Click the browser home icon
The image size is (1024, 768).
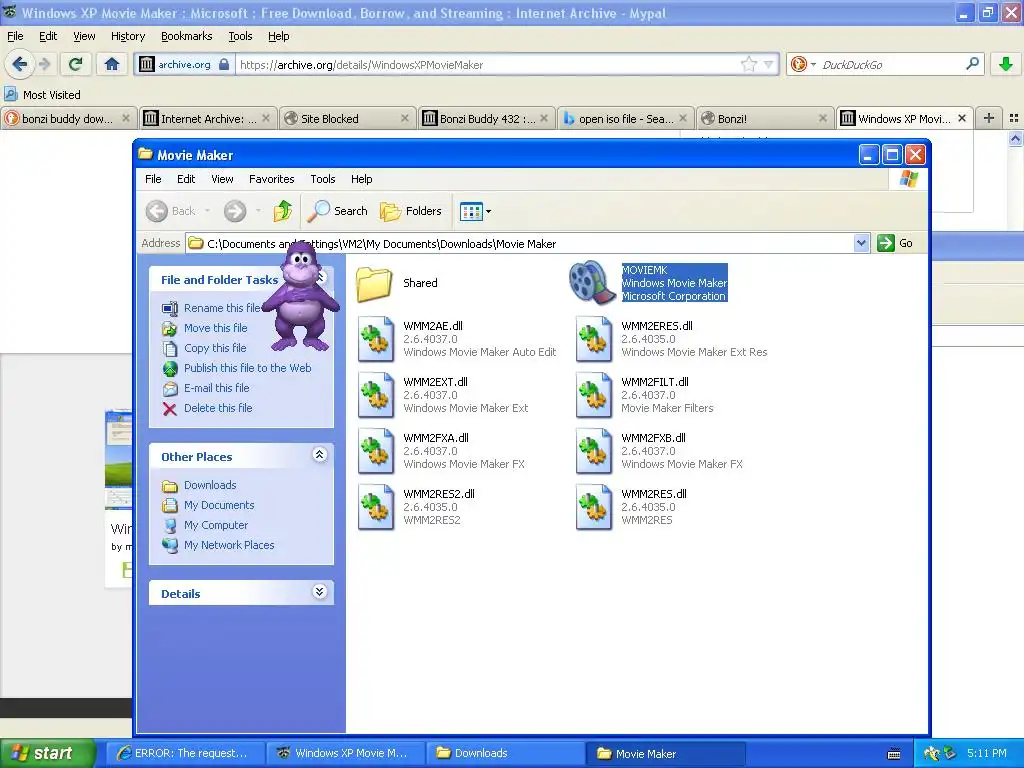pyautogui.click(x=112, y=64)
